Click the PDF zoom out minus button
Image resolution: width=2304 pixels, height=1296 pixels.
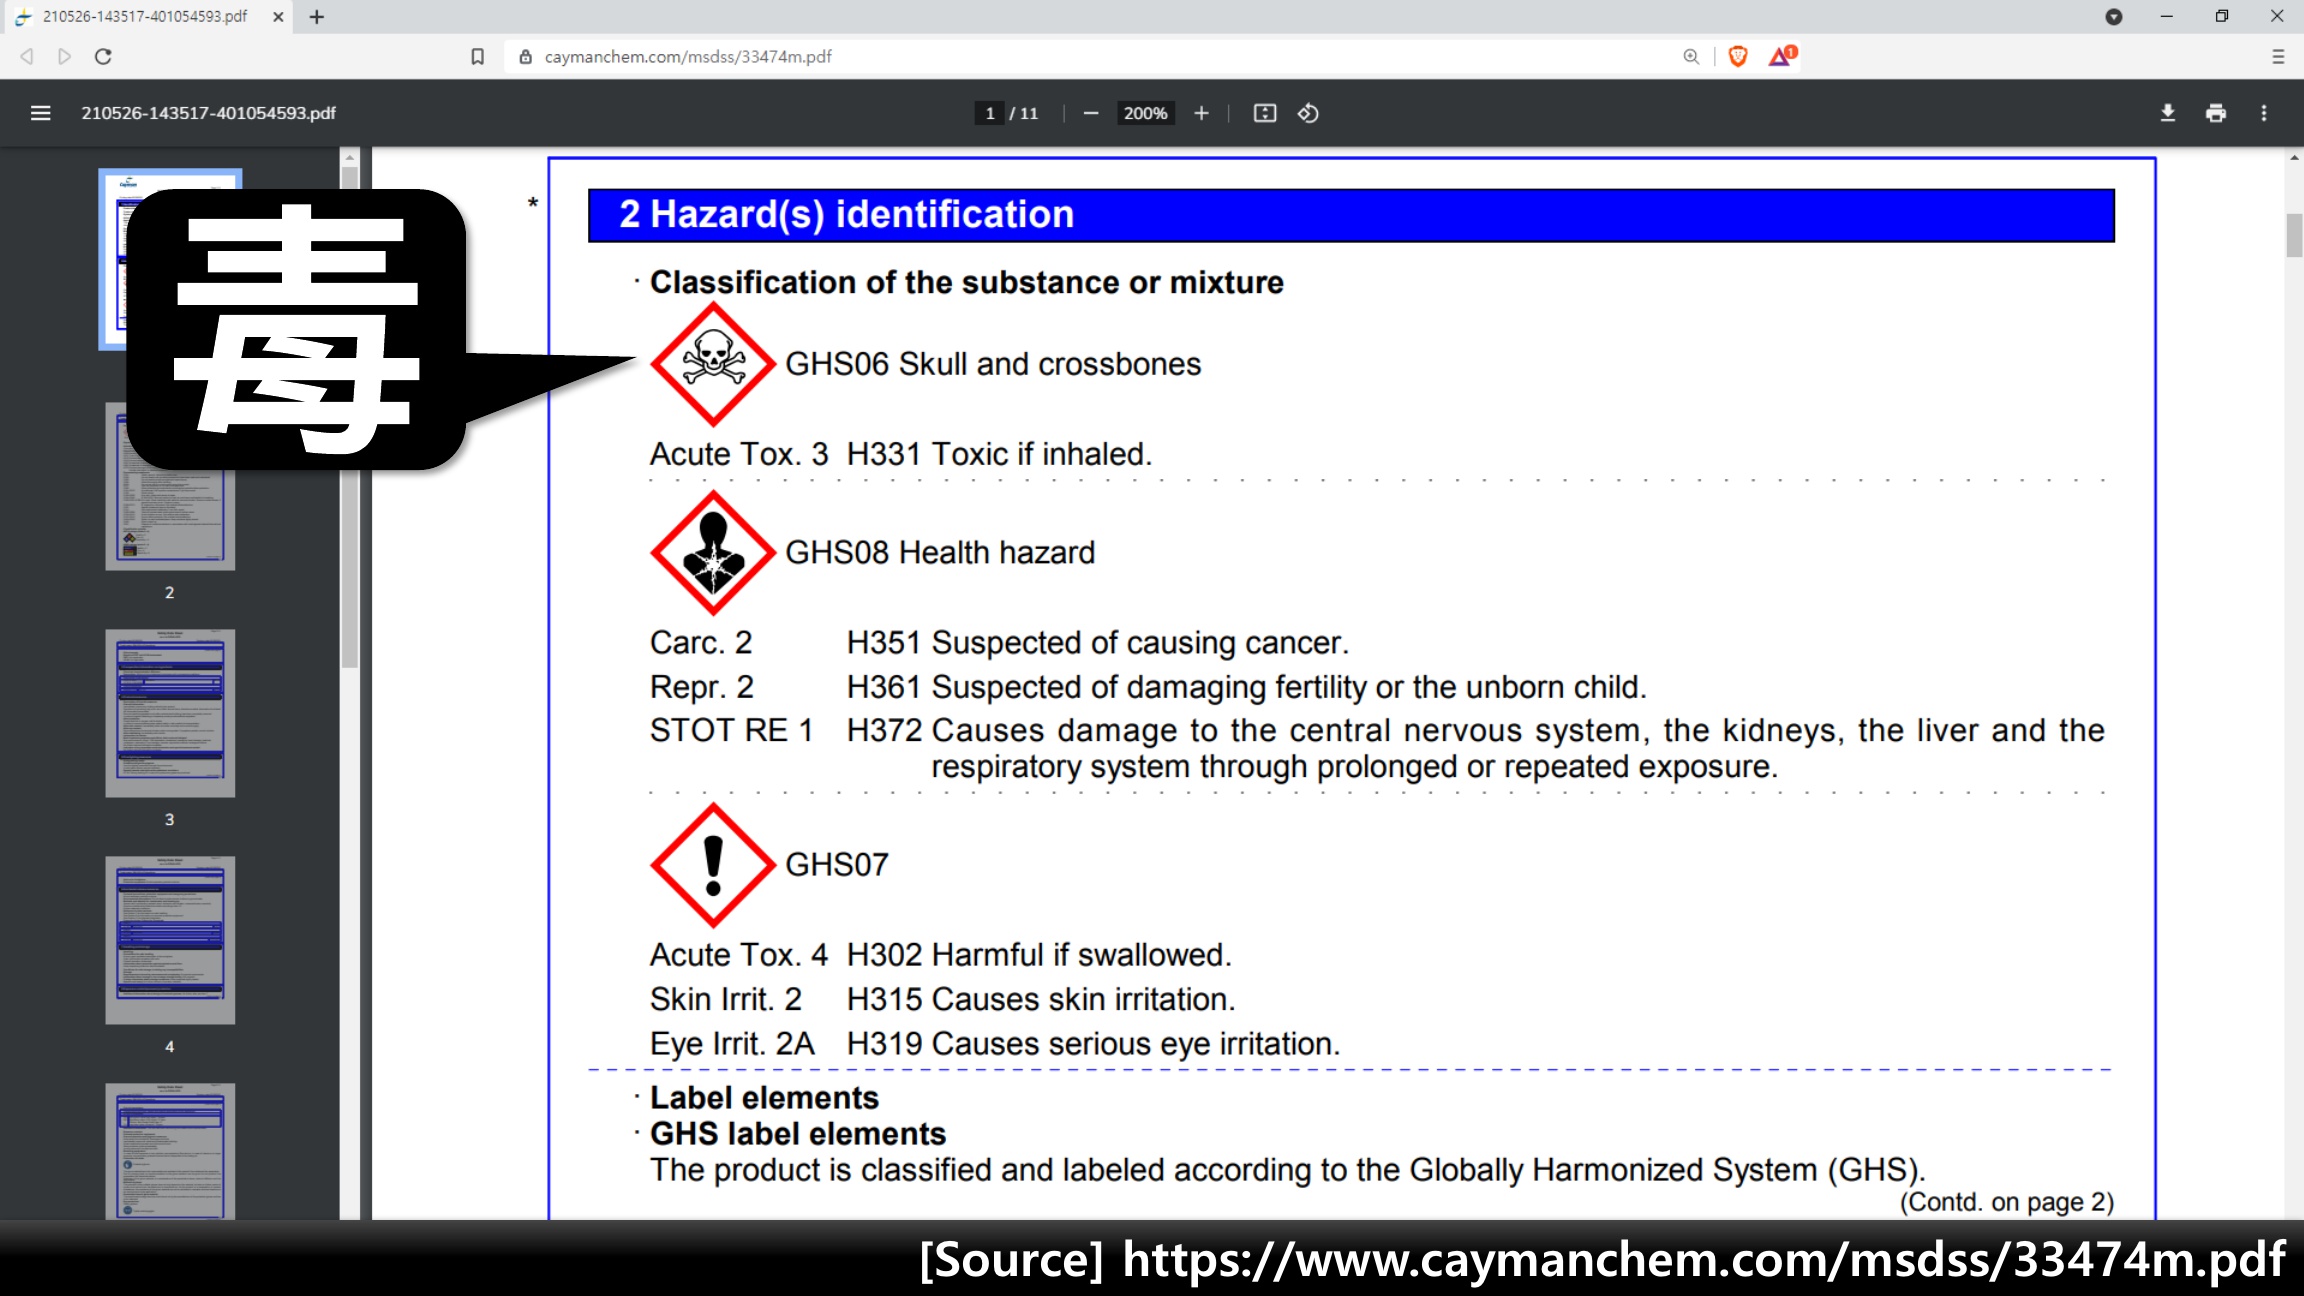(1091, 113)
